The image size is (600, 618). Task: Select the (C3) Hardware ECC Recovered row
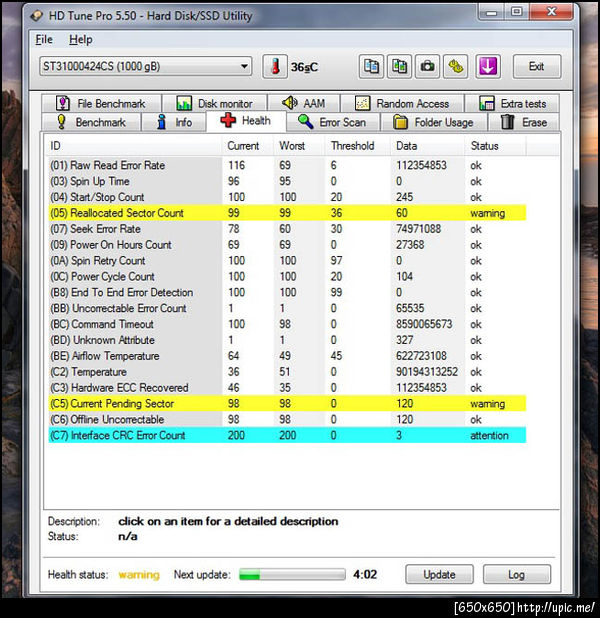(287, 388)
